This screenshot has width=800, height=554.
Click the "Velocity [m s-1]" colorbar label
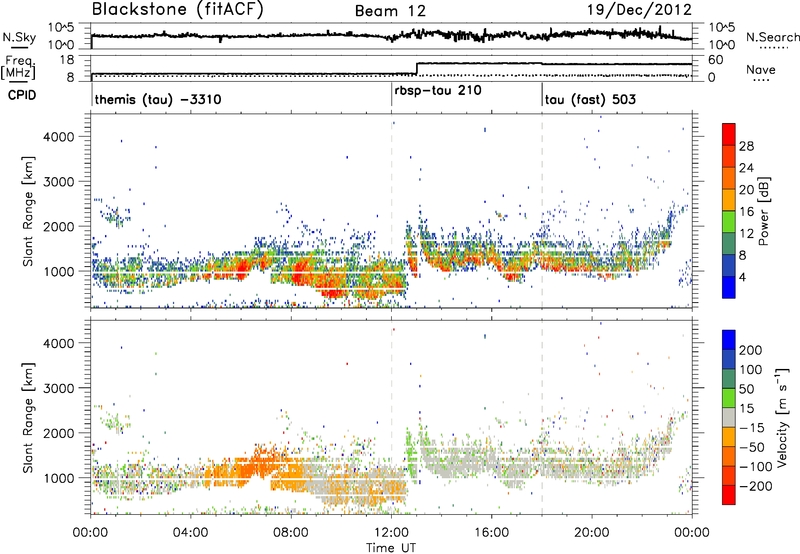pyautogui.click(x=782, y=417)
